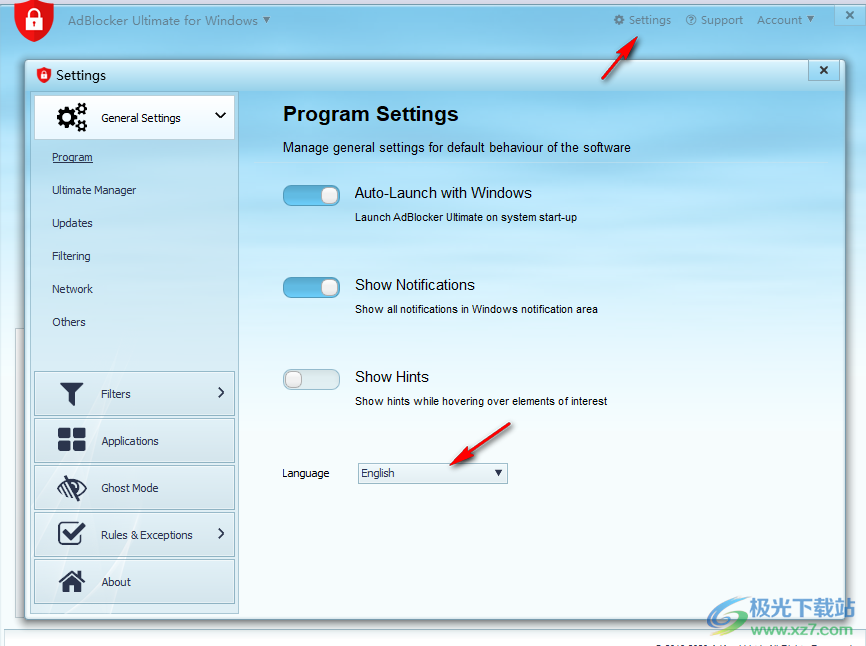Screen dimensions: 866x646
Task: Click the Settings gear icon in header
Action: tap(619, 20)
